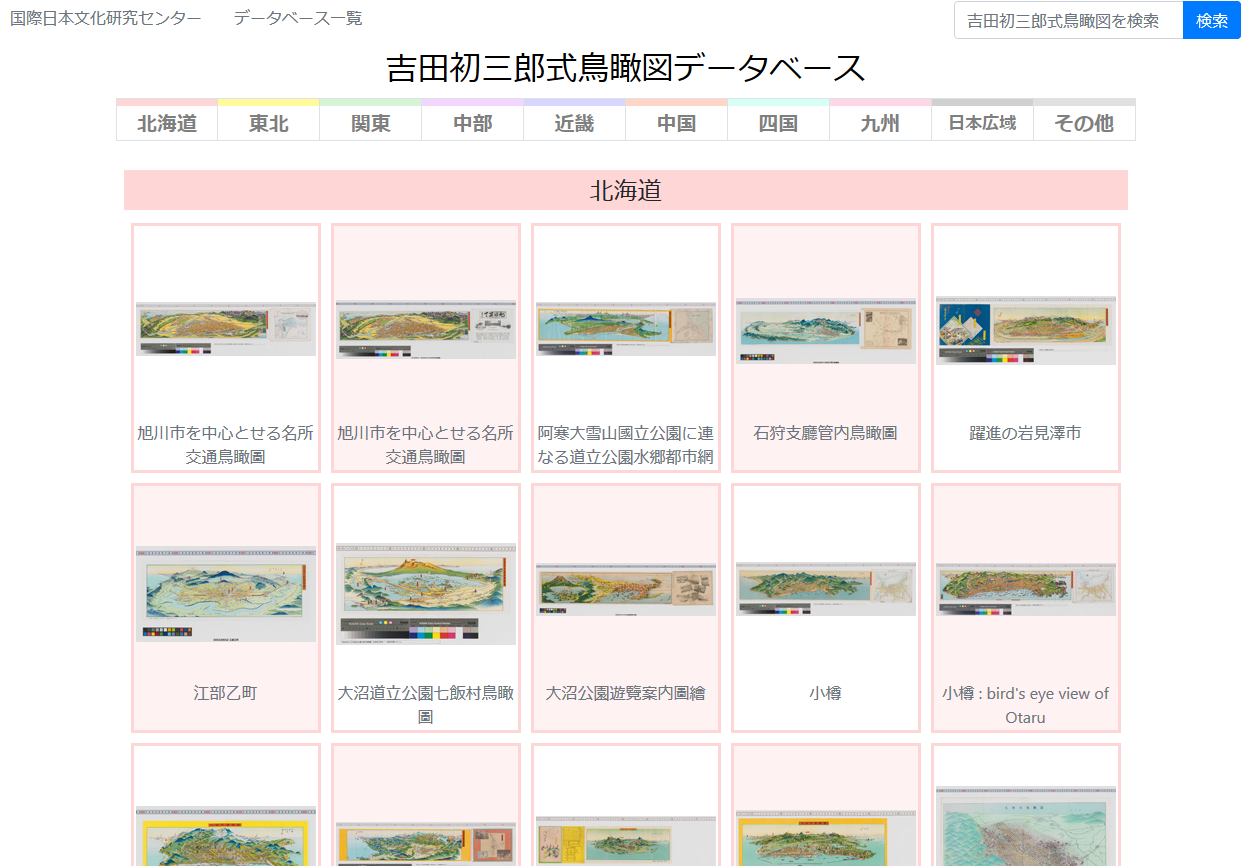Open the 江部乙町 map thumbnail
The image size is (1252, 866).
pyautogui.click(x=226, y=594)
